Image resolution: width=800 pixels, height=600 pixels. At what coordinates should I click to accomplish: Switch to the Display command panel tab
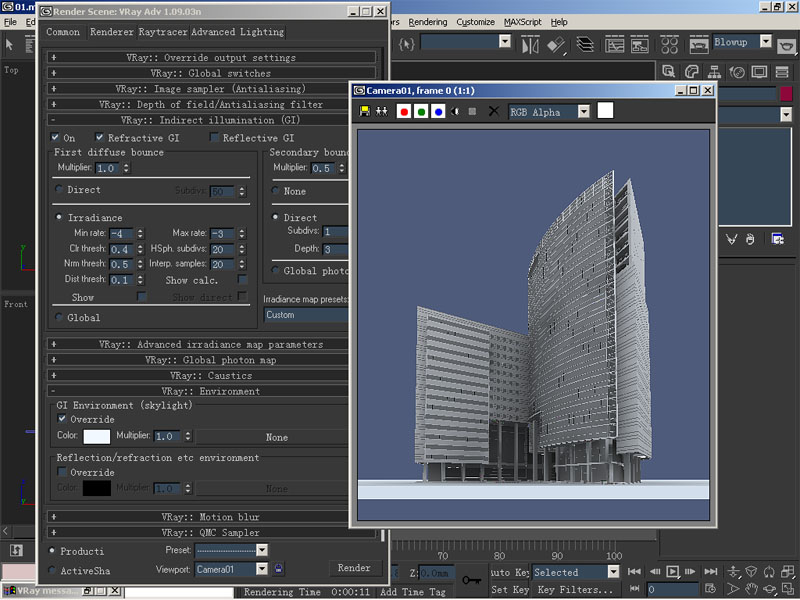pos(759,72)
